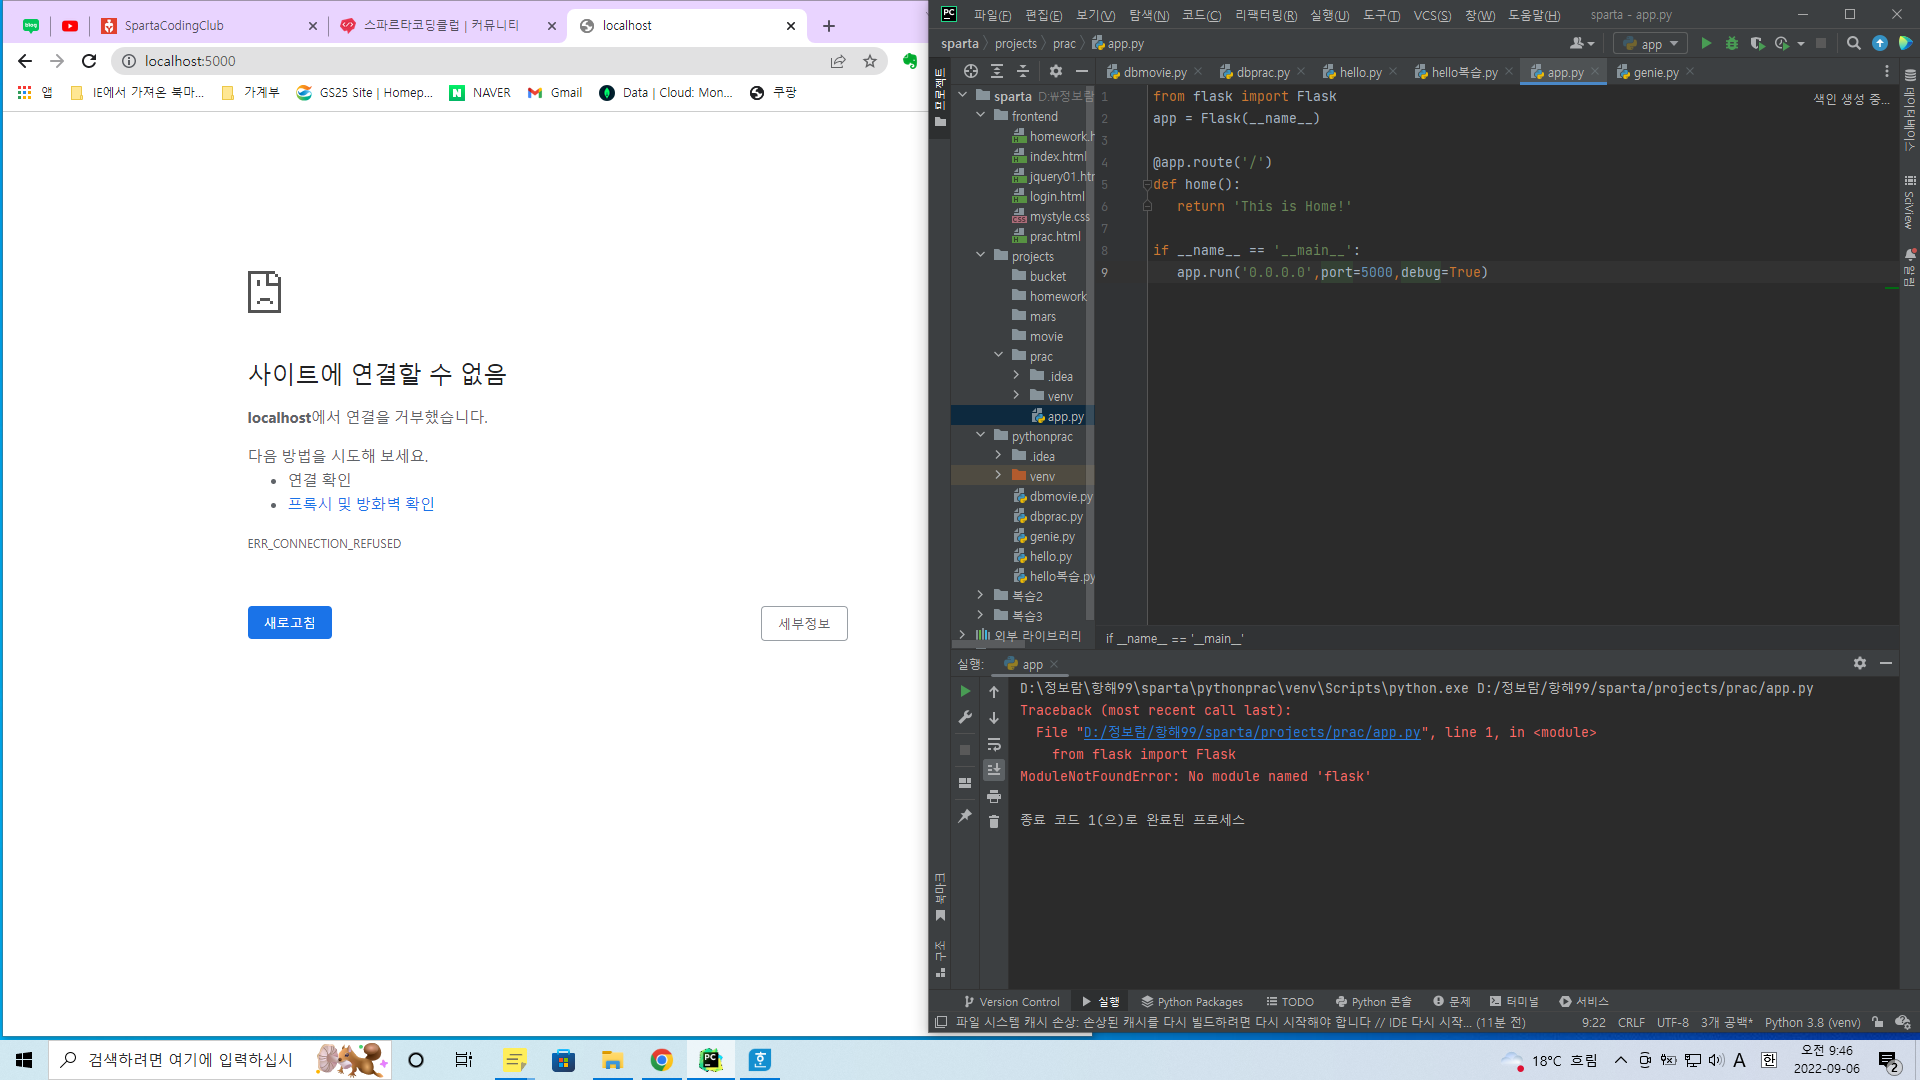Select mystyle.css in project tree
The image size is (1920, 1080).
[1050, 216]
